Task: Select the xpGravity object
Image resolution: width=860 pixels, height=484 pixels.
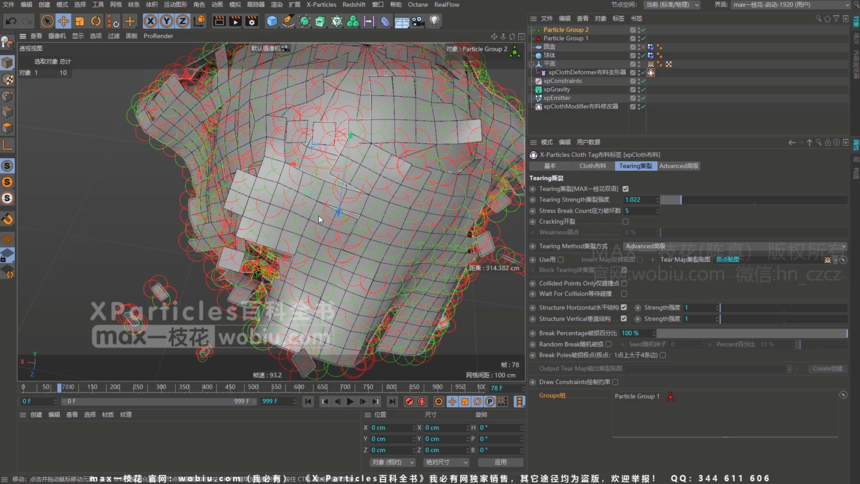Action: [557, 89]
